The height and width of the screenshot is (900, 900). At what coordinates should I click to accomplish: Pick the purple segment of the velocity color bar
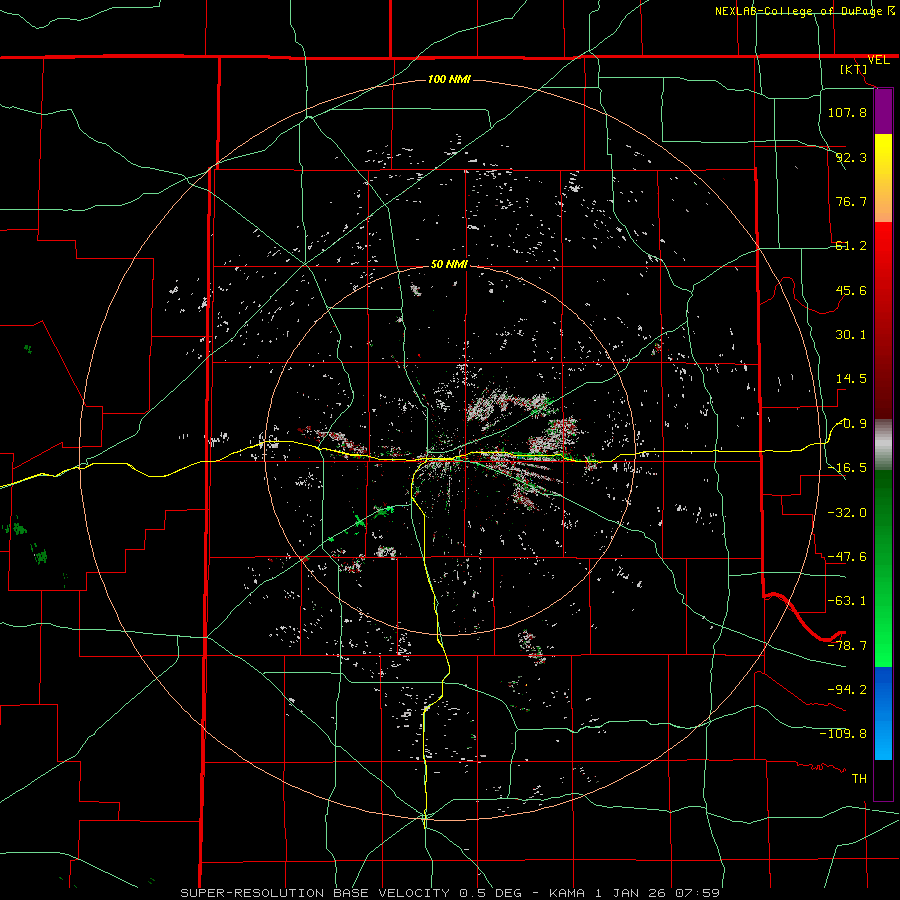[x=883, y=111]
